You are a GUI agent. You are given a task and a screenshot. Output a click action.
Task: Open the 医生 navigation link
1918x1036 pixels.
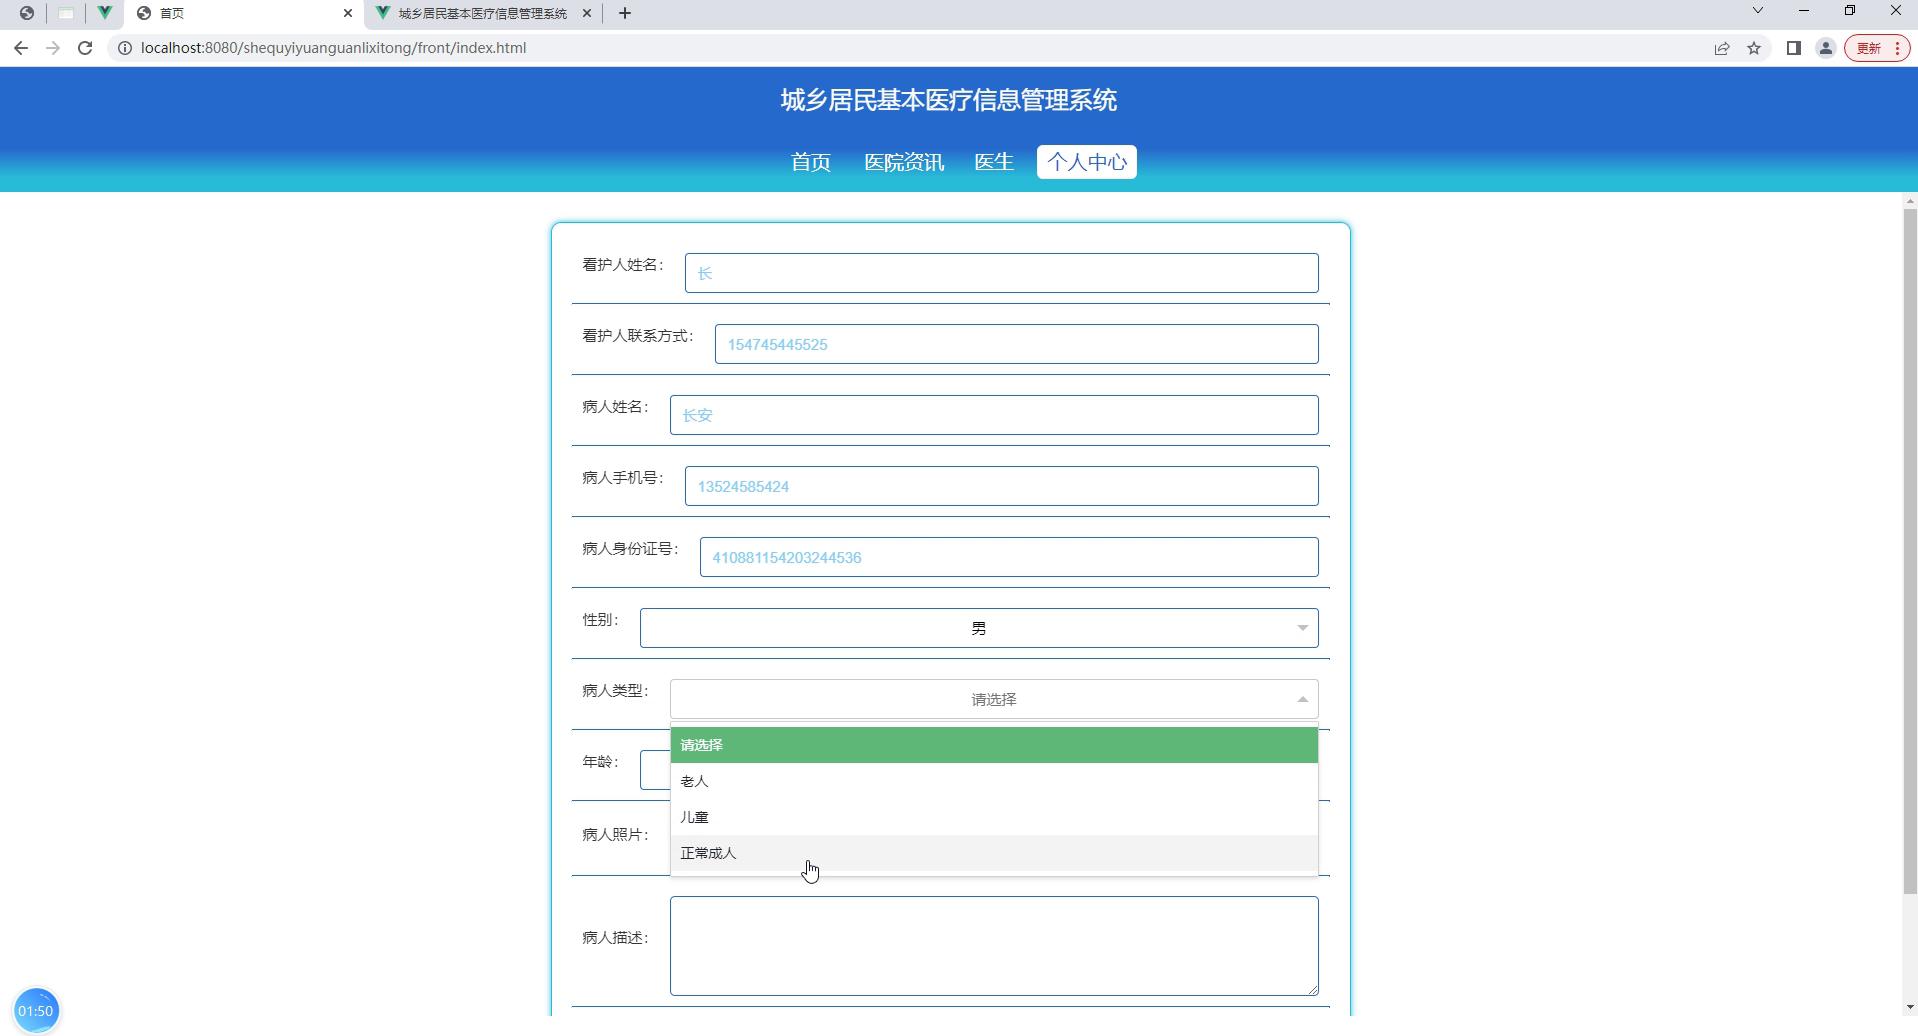point(993,161)
